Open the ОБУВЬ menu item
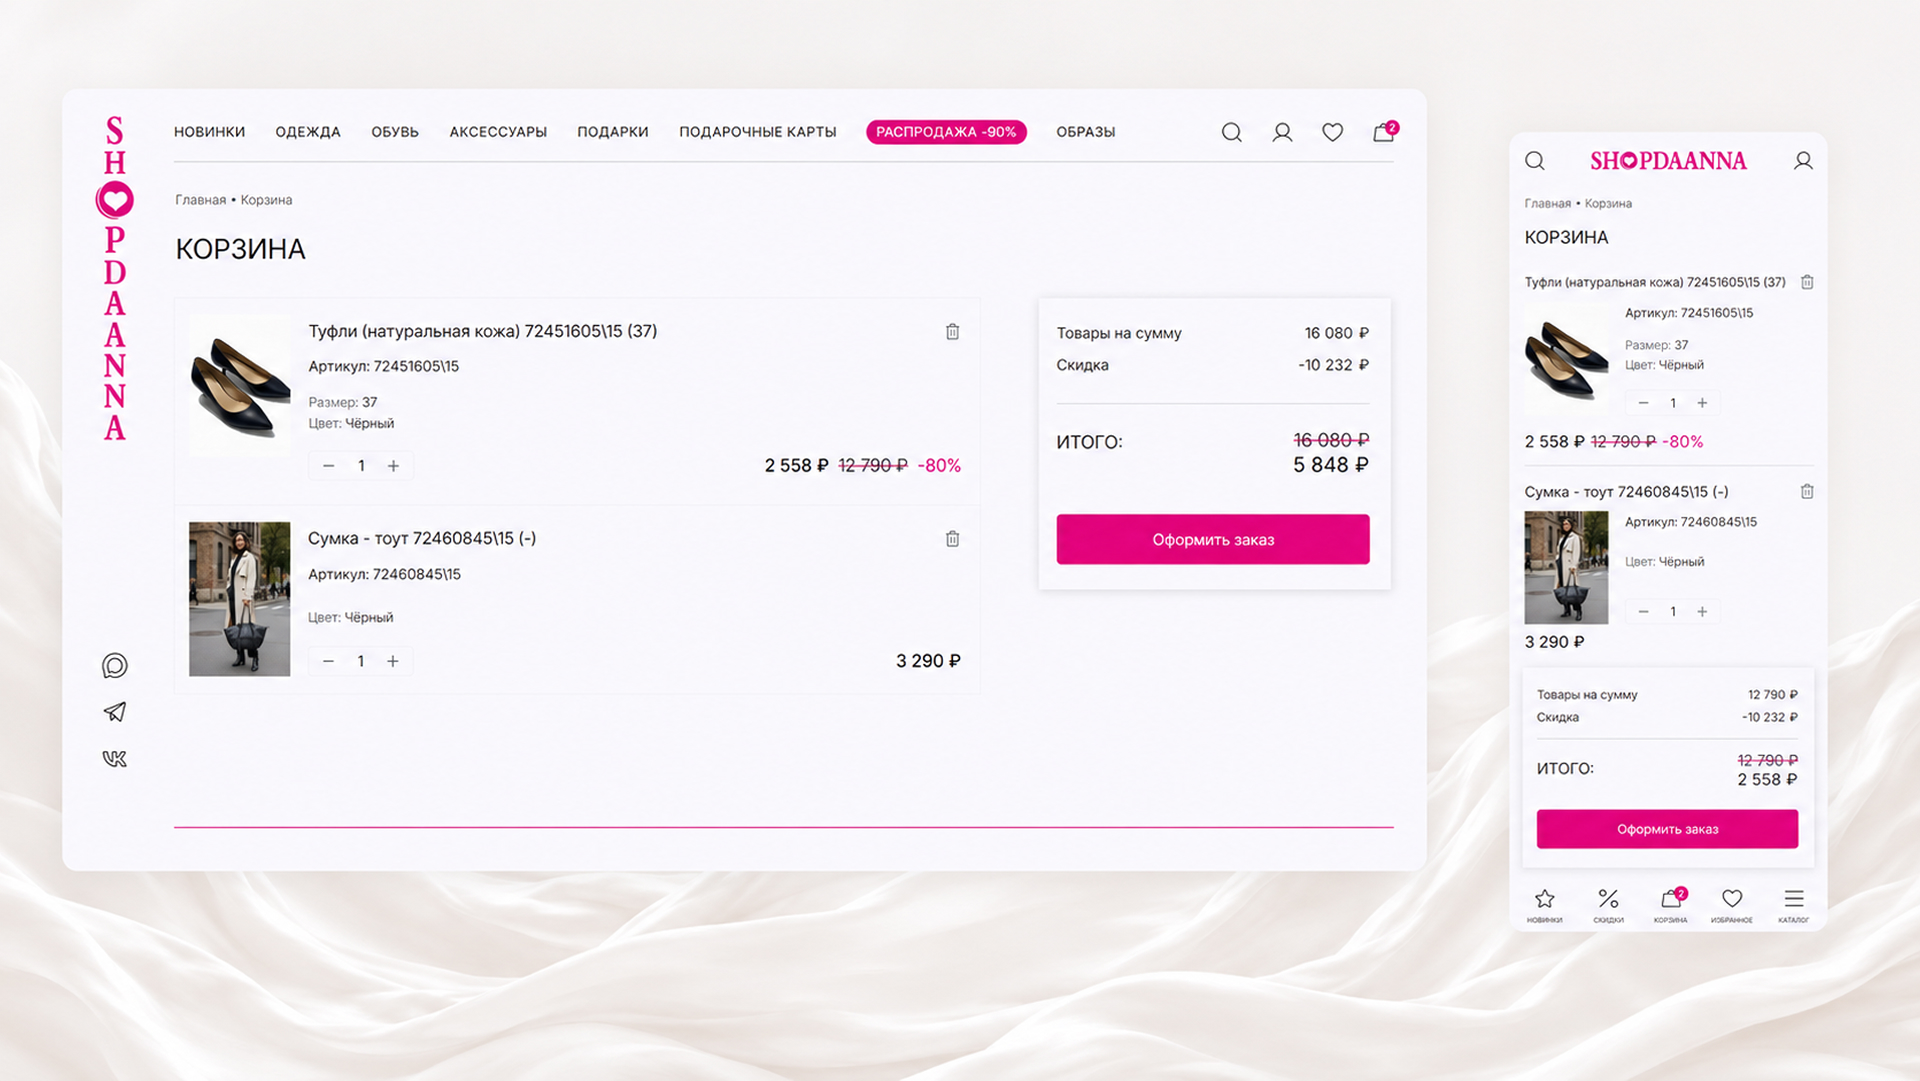Image resolution: width=1920 pixels, height=1081 pixels. (395, 132)
